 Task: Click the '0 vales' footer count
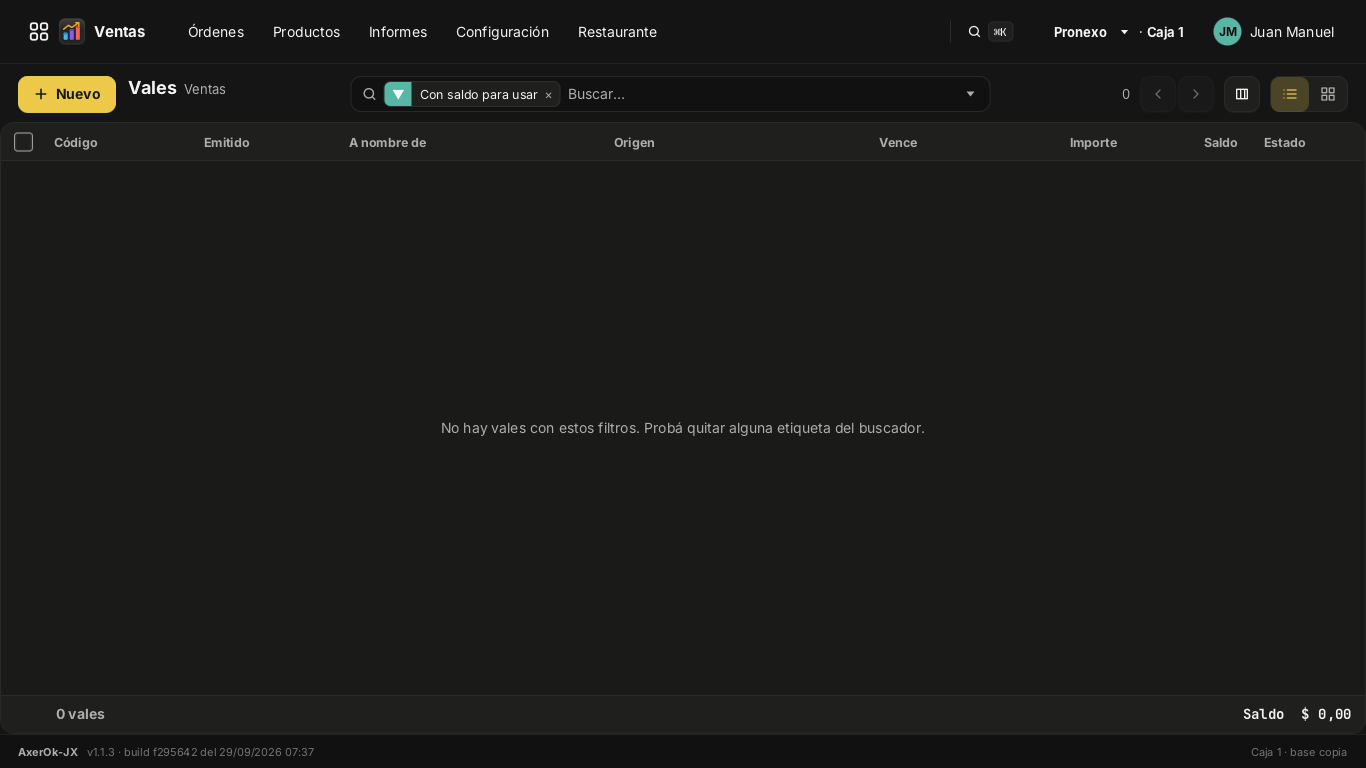tap(80, 714)
